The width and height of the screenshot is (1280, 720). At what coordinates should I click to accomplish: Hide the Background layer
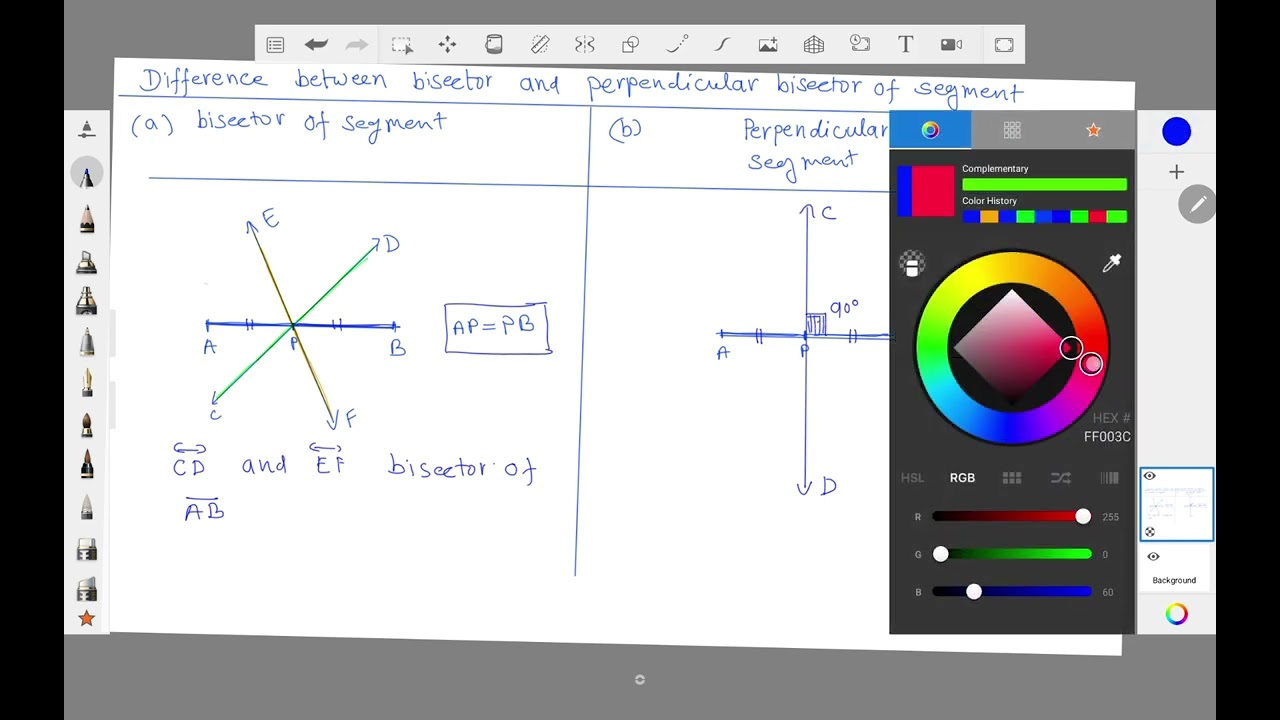(1153, 557)
